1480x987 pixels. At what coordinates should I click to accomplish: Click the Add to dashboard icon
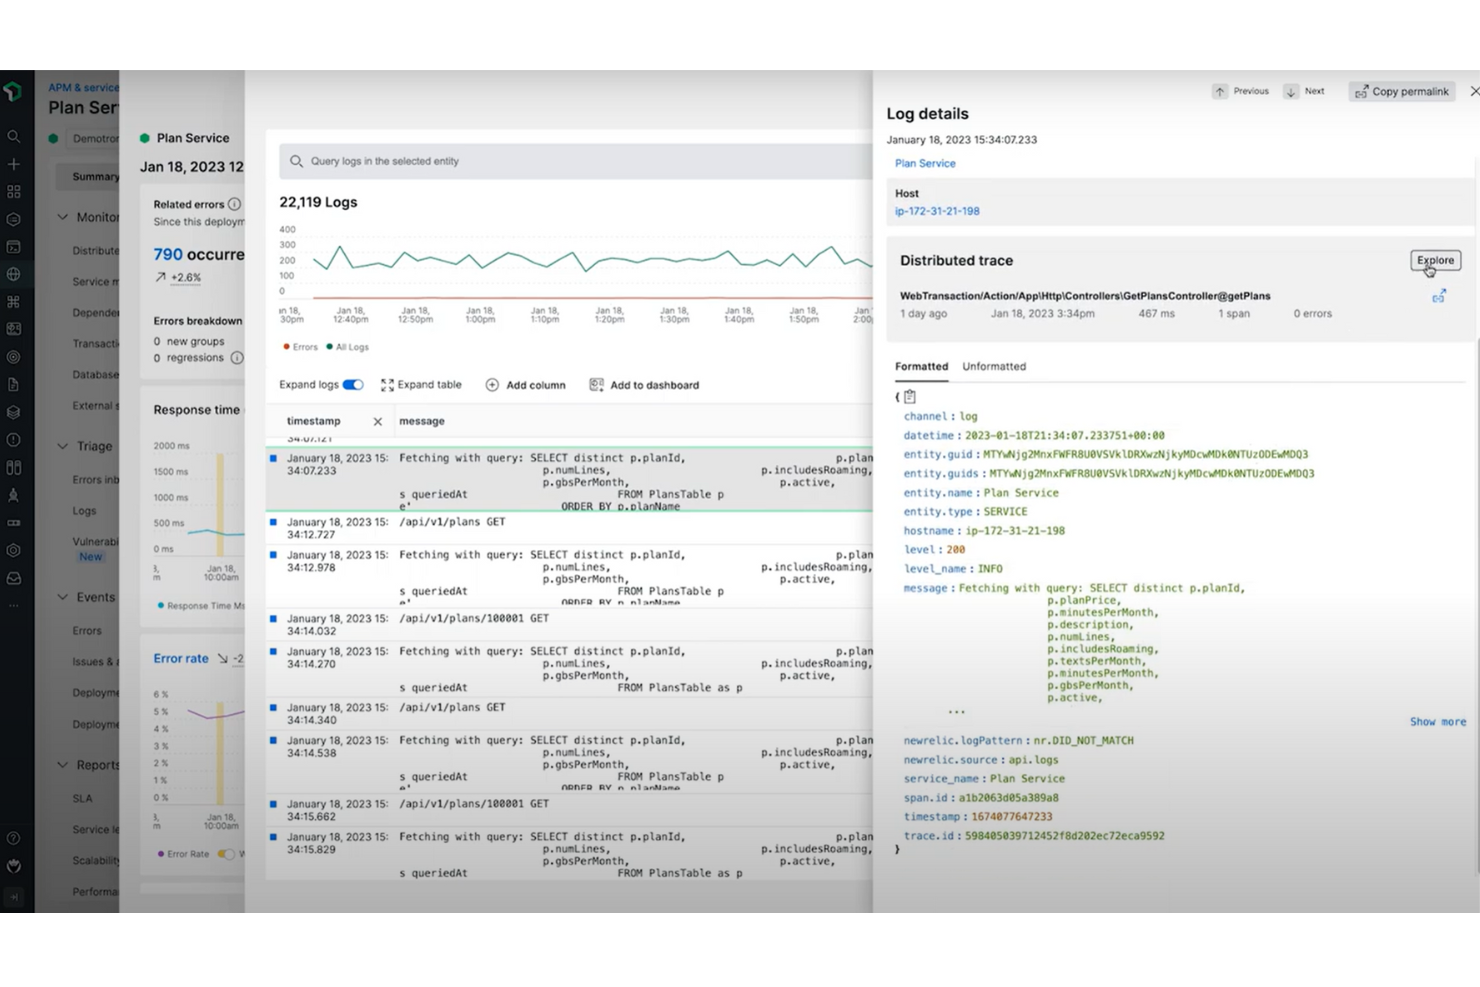pyautogui.click(x=597, y=384)
